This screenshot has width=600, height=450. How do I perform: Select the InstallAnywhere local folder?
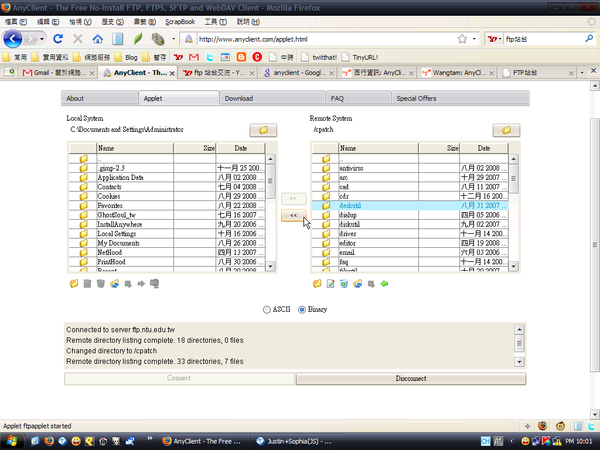167,224
